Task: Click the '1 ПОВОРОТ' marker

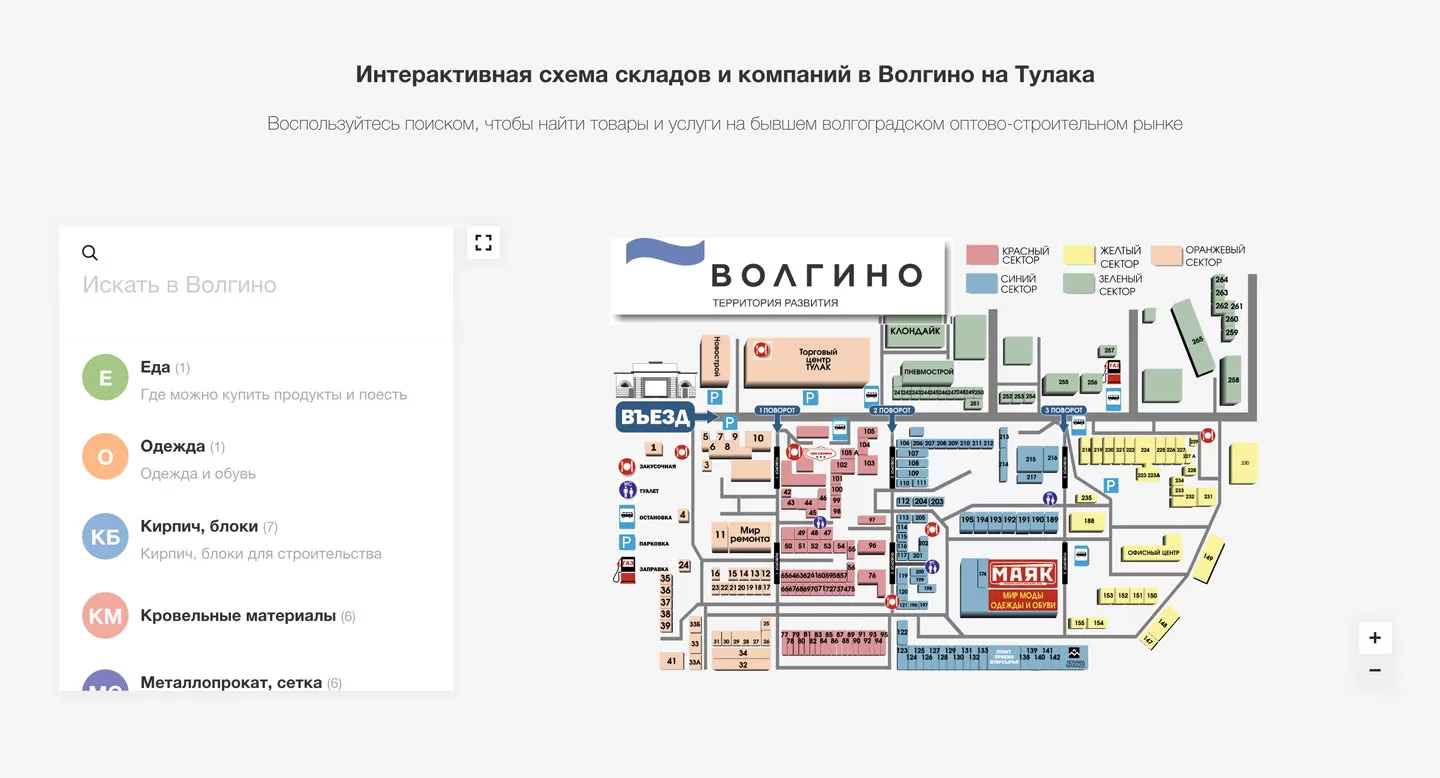Action: click(x=777, y=411)
